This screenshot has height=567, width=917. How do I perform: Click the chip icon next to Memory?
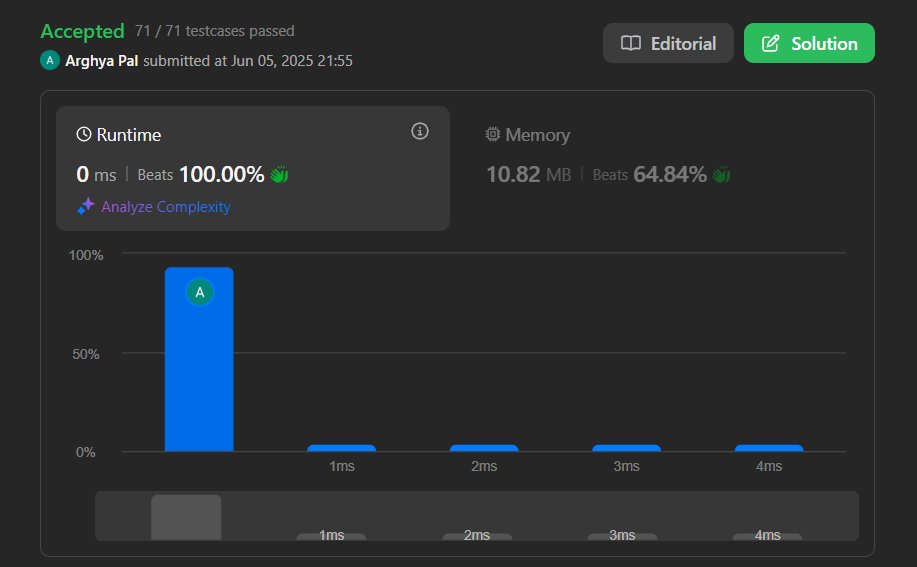pos(492,134)
